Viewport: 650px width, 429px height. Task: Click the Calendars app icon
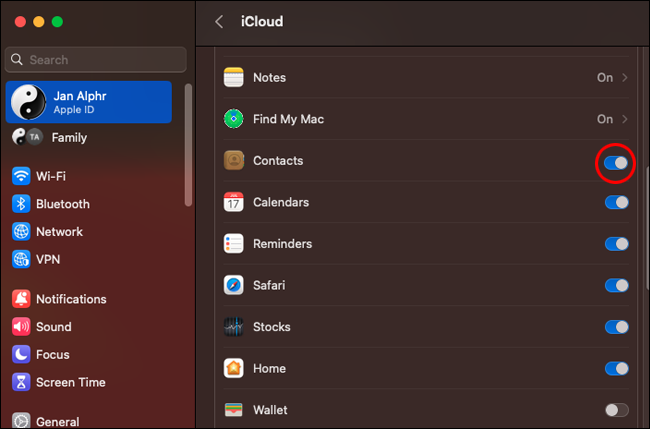pos(233,202)
